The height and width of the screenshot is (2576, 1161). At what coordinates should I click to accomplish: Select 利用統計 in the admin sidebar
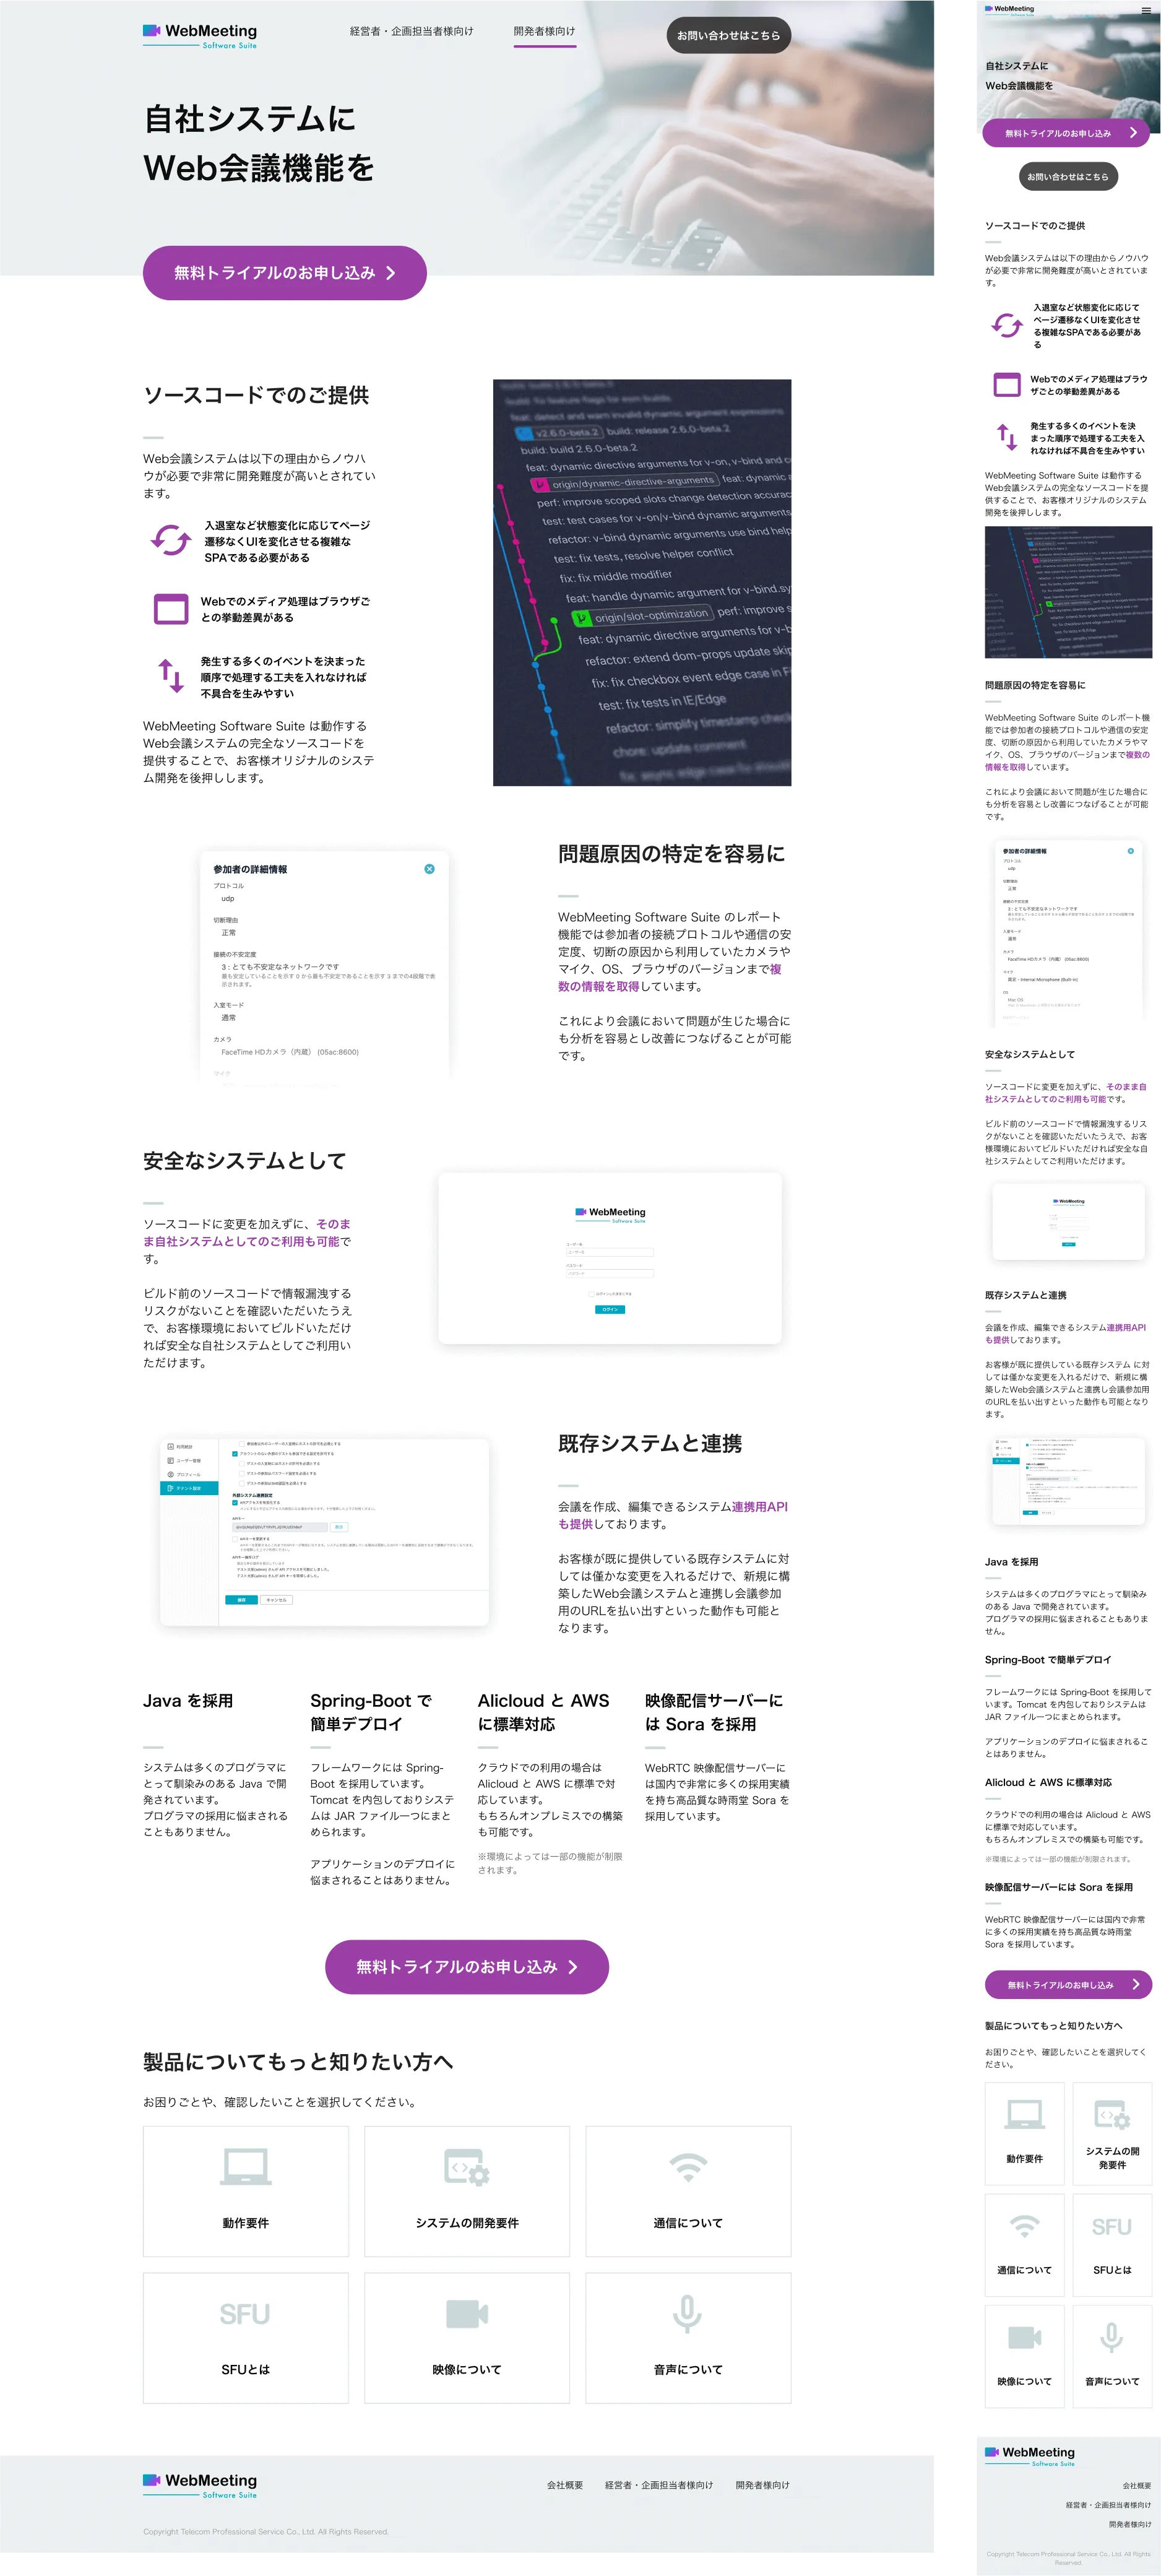181,1447
